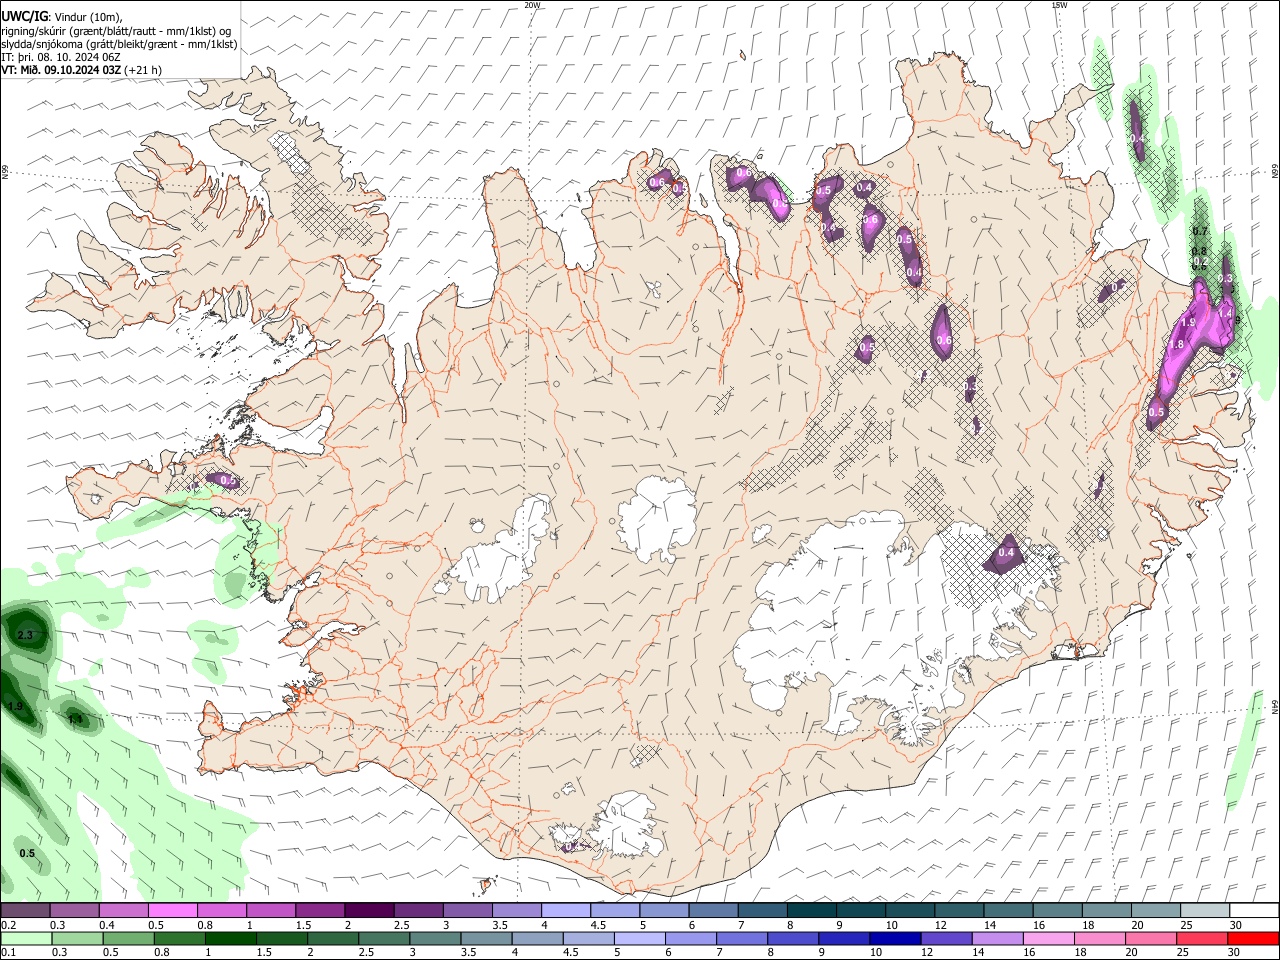
Task: Click the '20W' longitude label
Action: 532,5
